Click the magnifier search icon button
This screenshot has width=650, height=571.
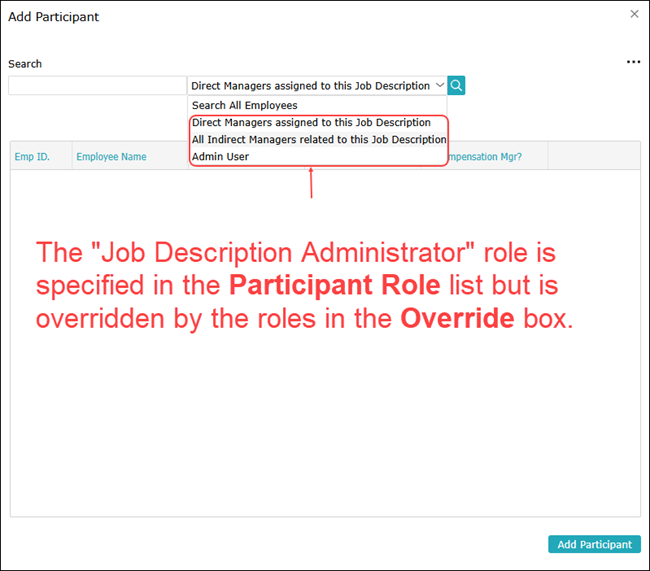tap(456, 86)
